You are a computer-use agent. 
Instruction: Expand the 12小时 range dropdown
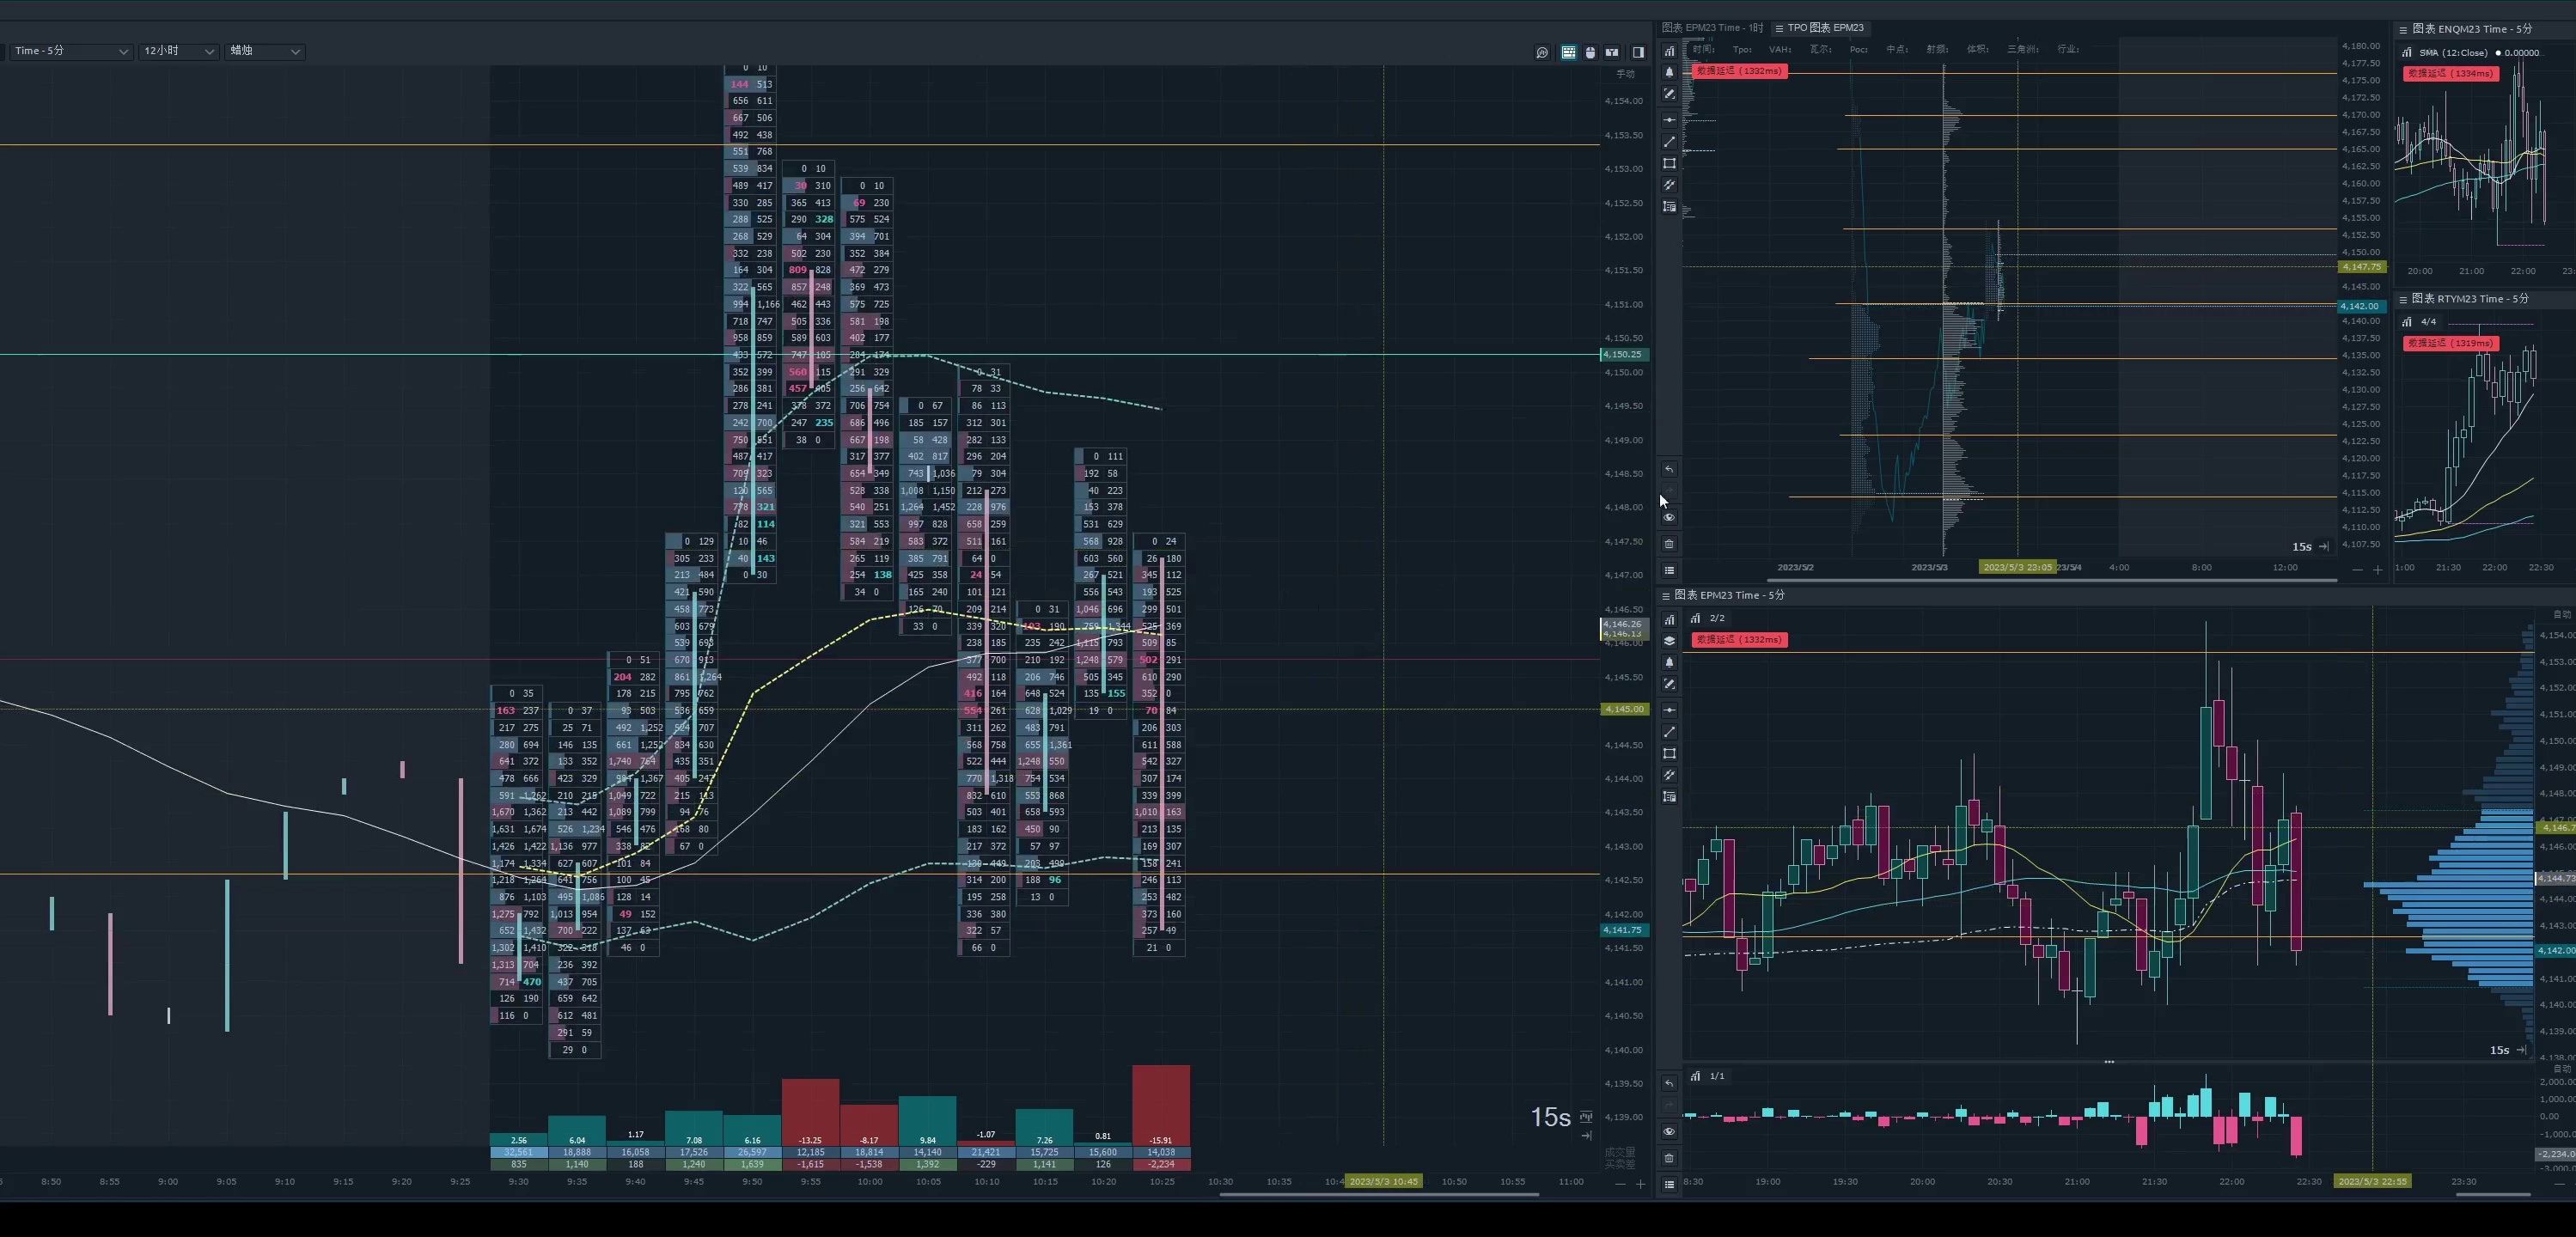pyautogui.click(x=178, y=51)
